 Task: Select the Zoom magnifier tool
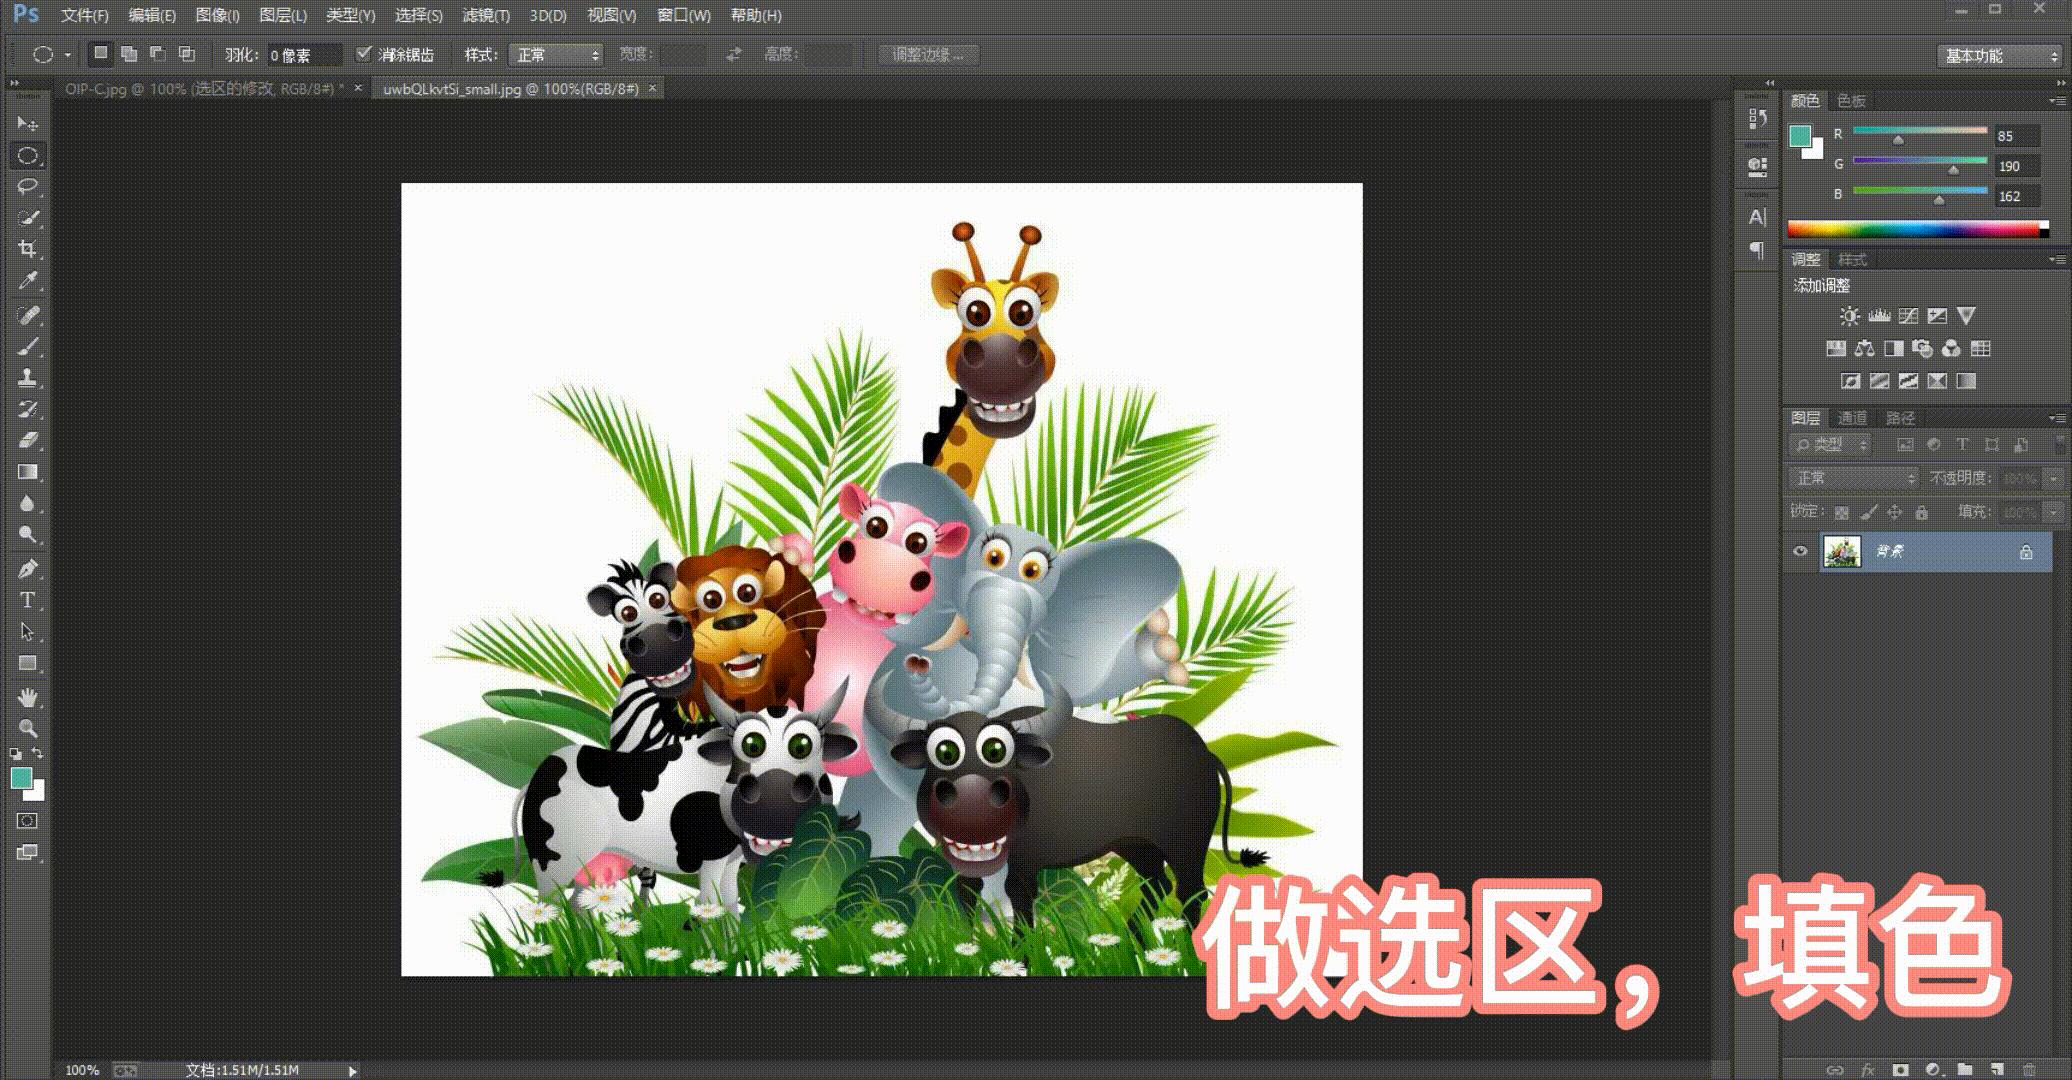coord(27,728)
